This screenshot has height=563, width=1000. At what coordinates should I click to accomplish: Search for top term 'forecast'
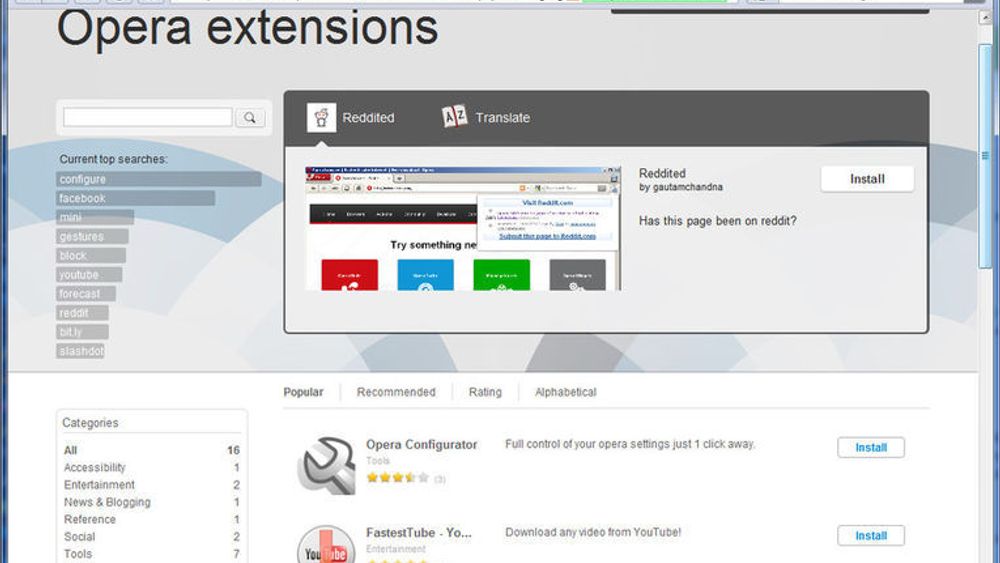pos(85,294)
